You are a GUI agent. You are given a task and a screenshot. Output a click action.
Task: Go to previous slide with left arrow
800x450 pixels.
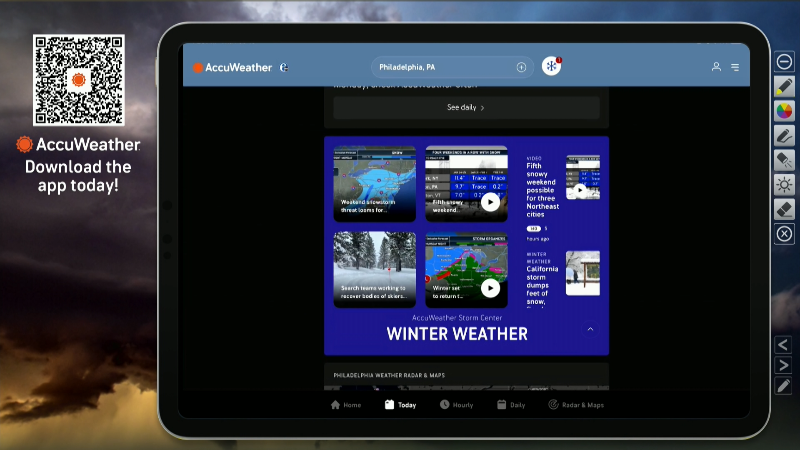tap(784, 345)
